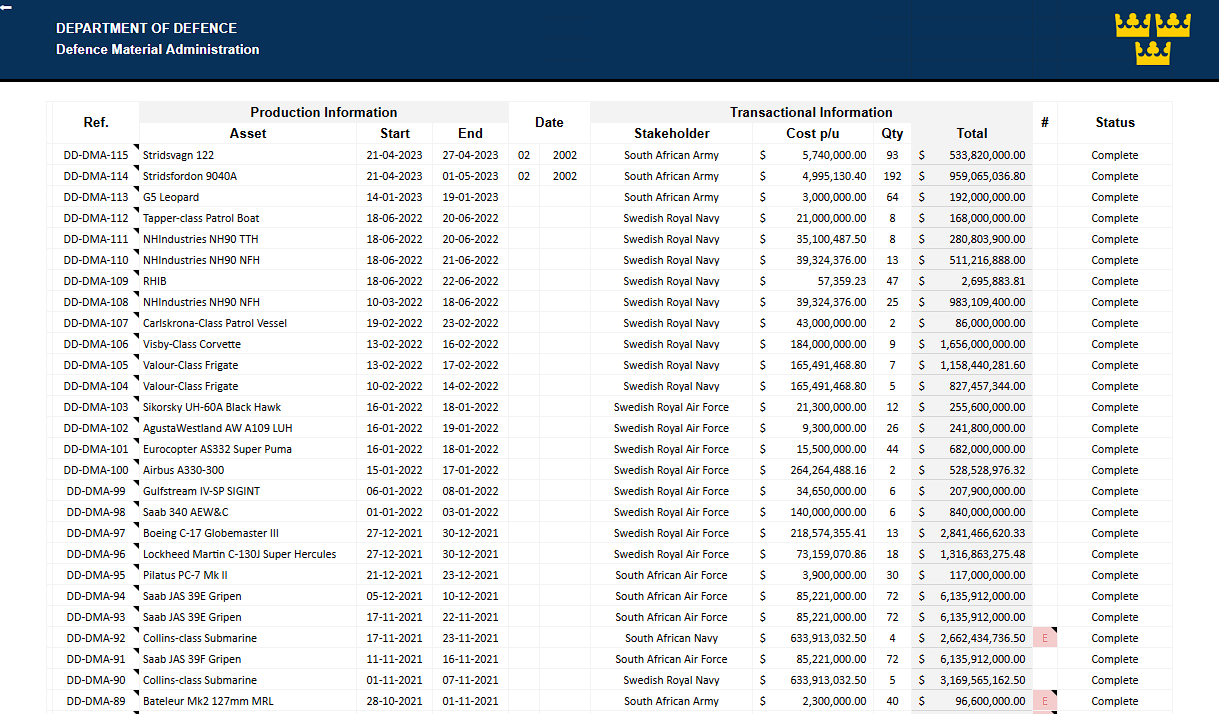Click the Gulfstream IV-SP SIGINT cell
Screen dimensions: 1219x714
pyautogui.click(x=248, y=491)
